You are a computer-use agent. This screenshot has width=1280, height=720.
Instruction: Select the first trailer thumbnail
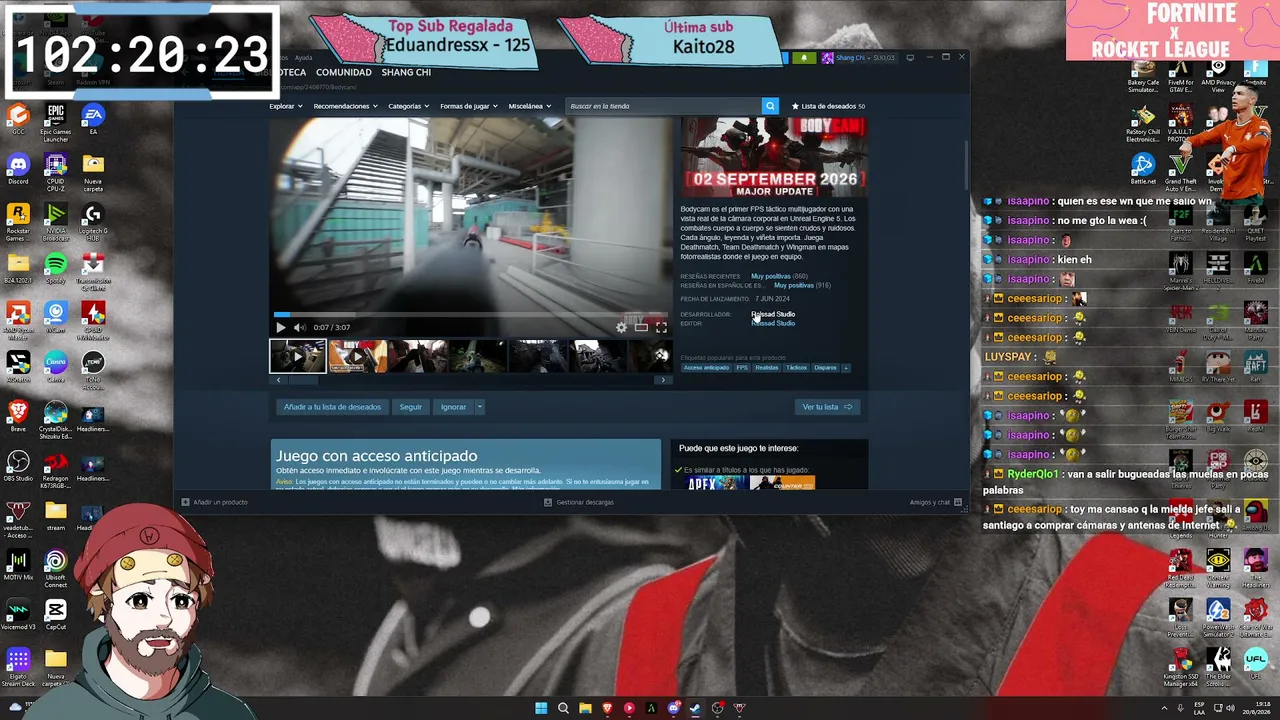click(x=298, y=356)
